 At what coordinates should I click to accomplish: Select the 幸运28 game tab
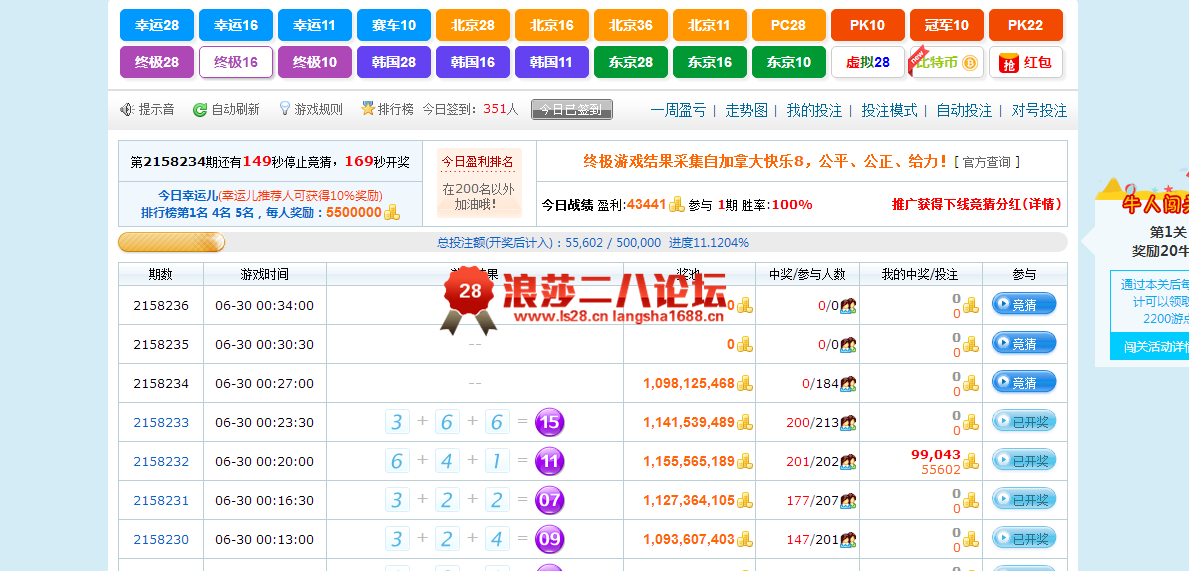(157, 25)
